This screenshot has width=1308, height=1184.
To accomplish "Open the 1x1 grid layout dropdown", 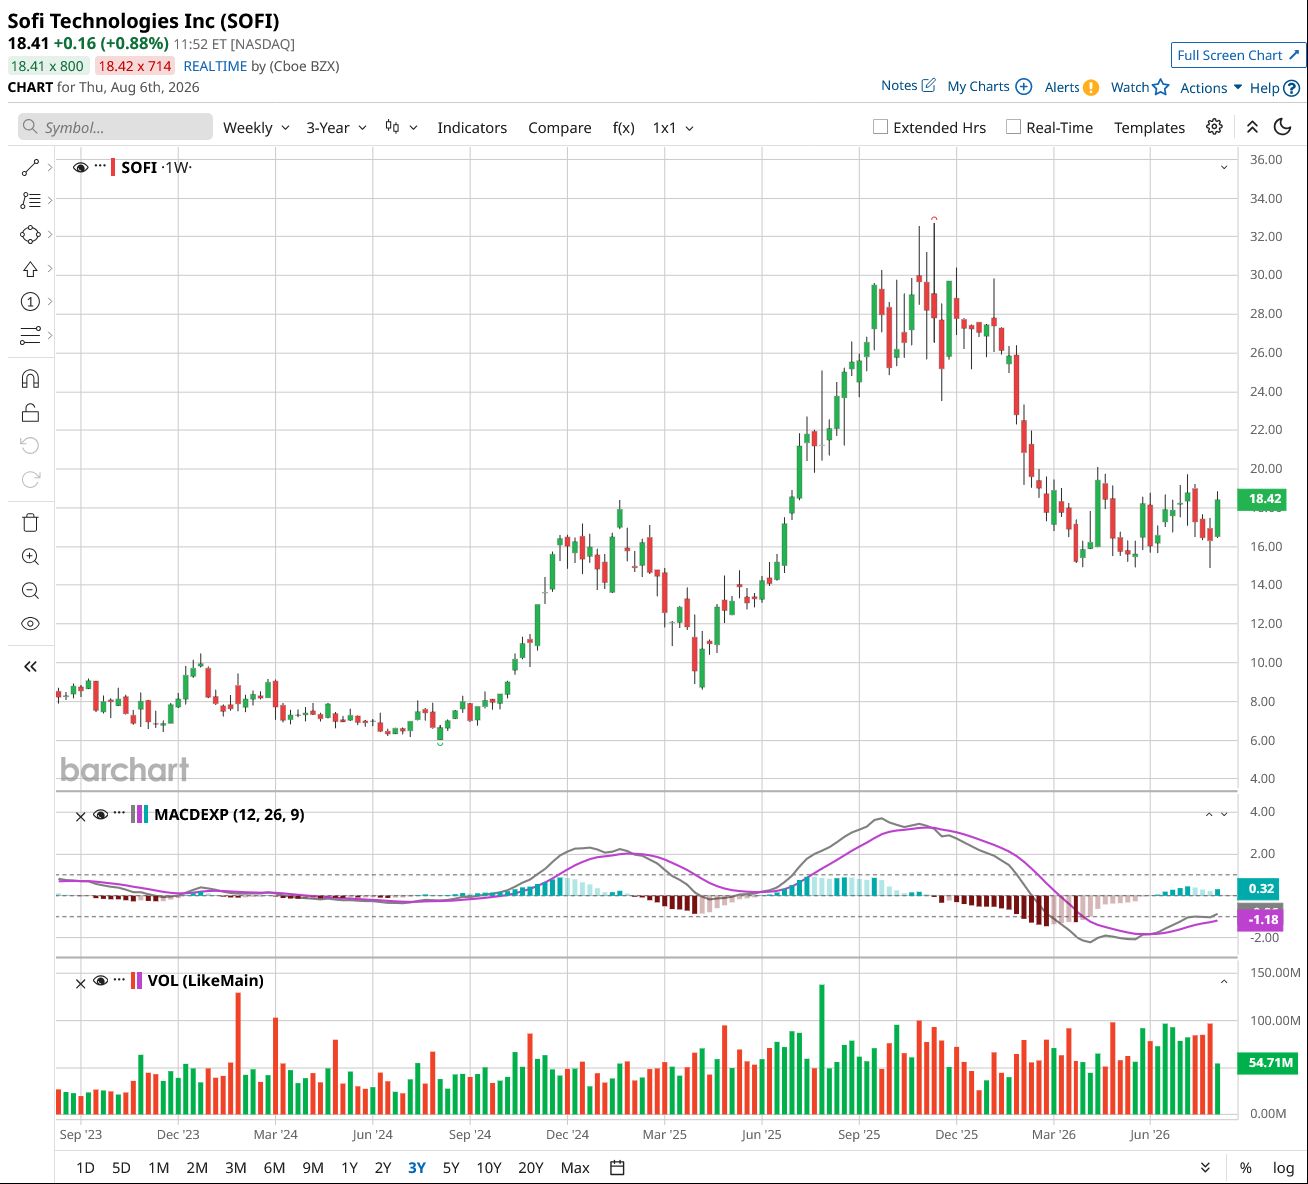I will [673, 128].
